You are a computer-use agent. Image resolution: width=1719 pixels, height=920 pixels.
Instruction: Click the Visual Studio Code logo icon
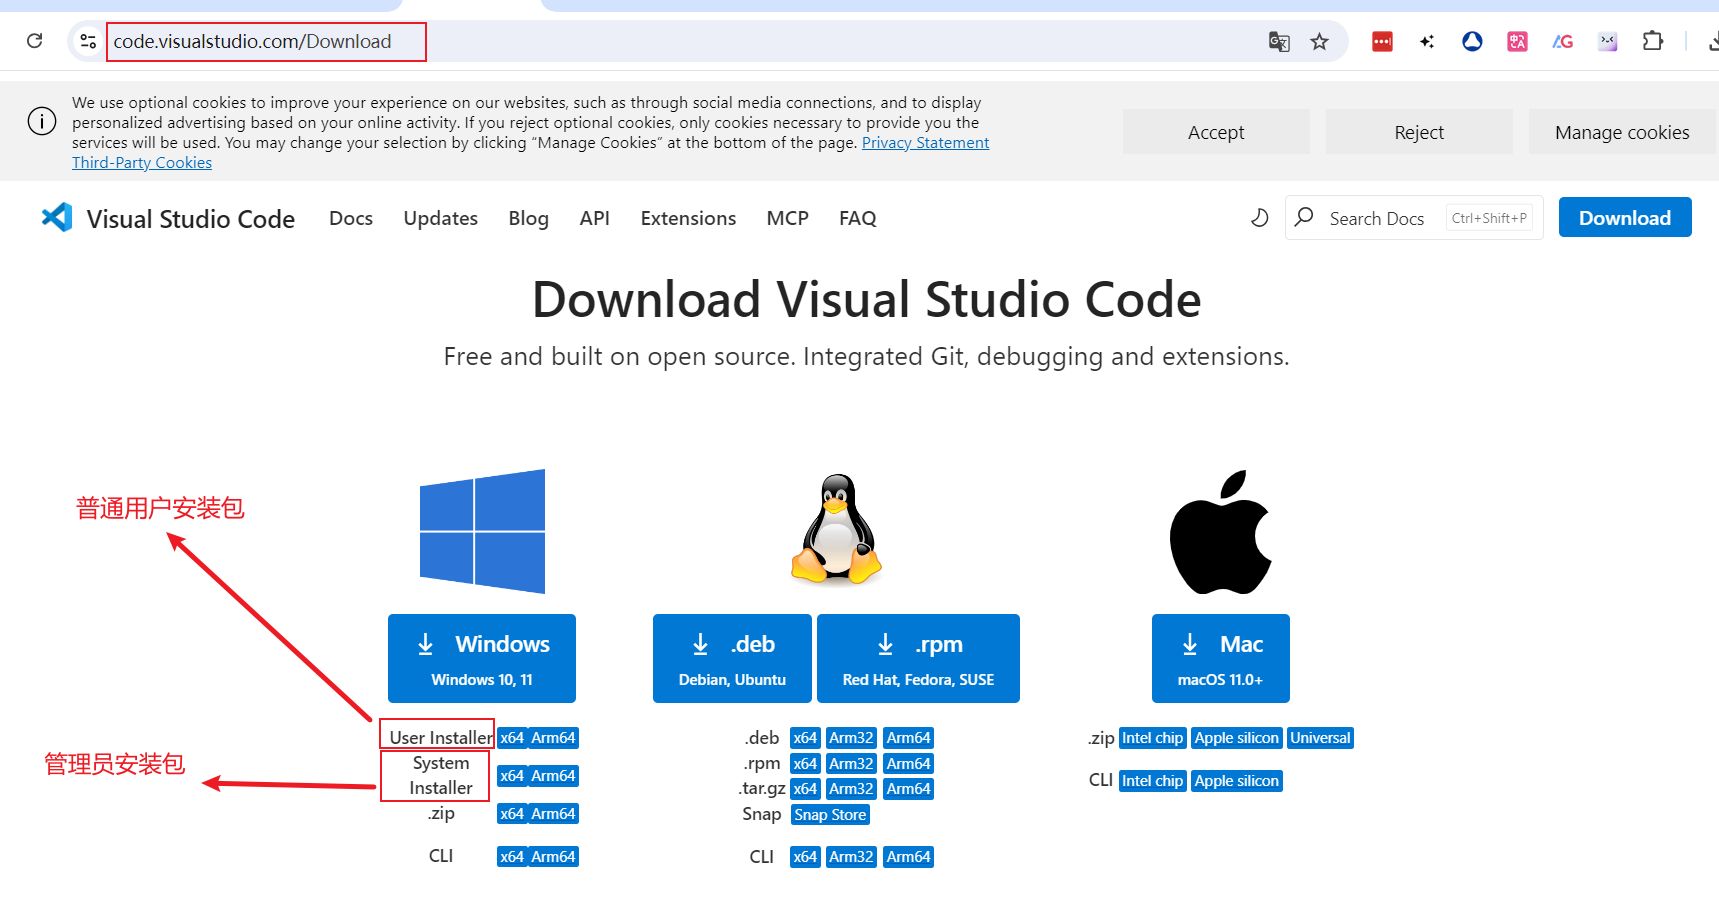coord(57,218)
